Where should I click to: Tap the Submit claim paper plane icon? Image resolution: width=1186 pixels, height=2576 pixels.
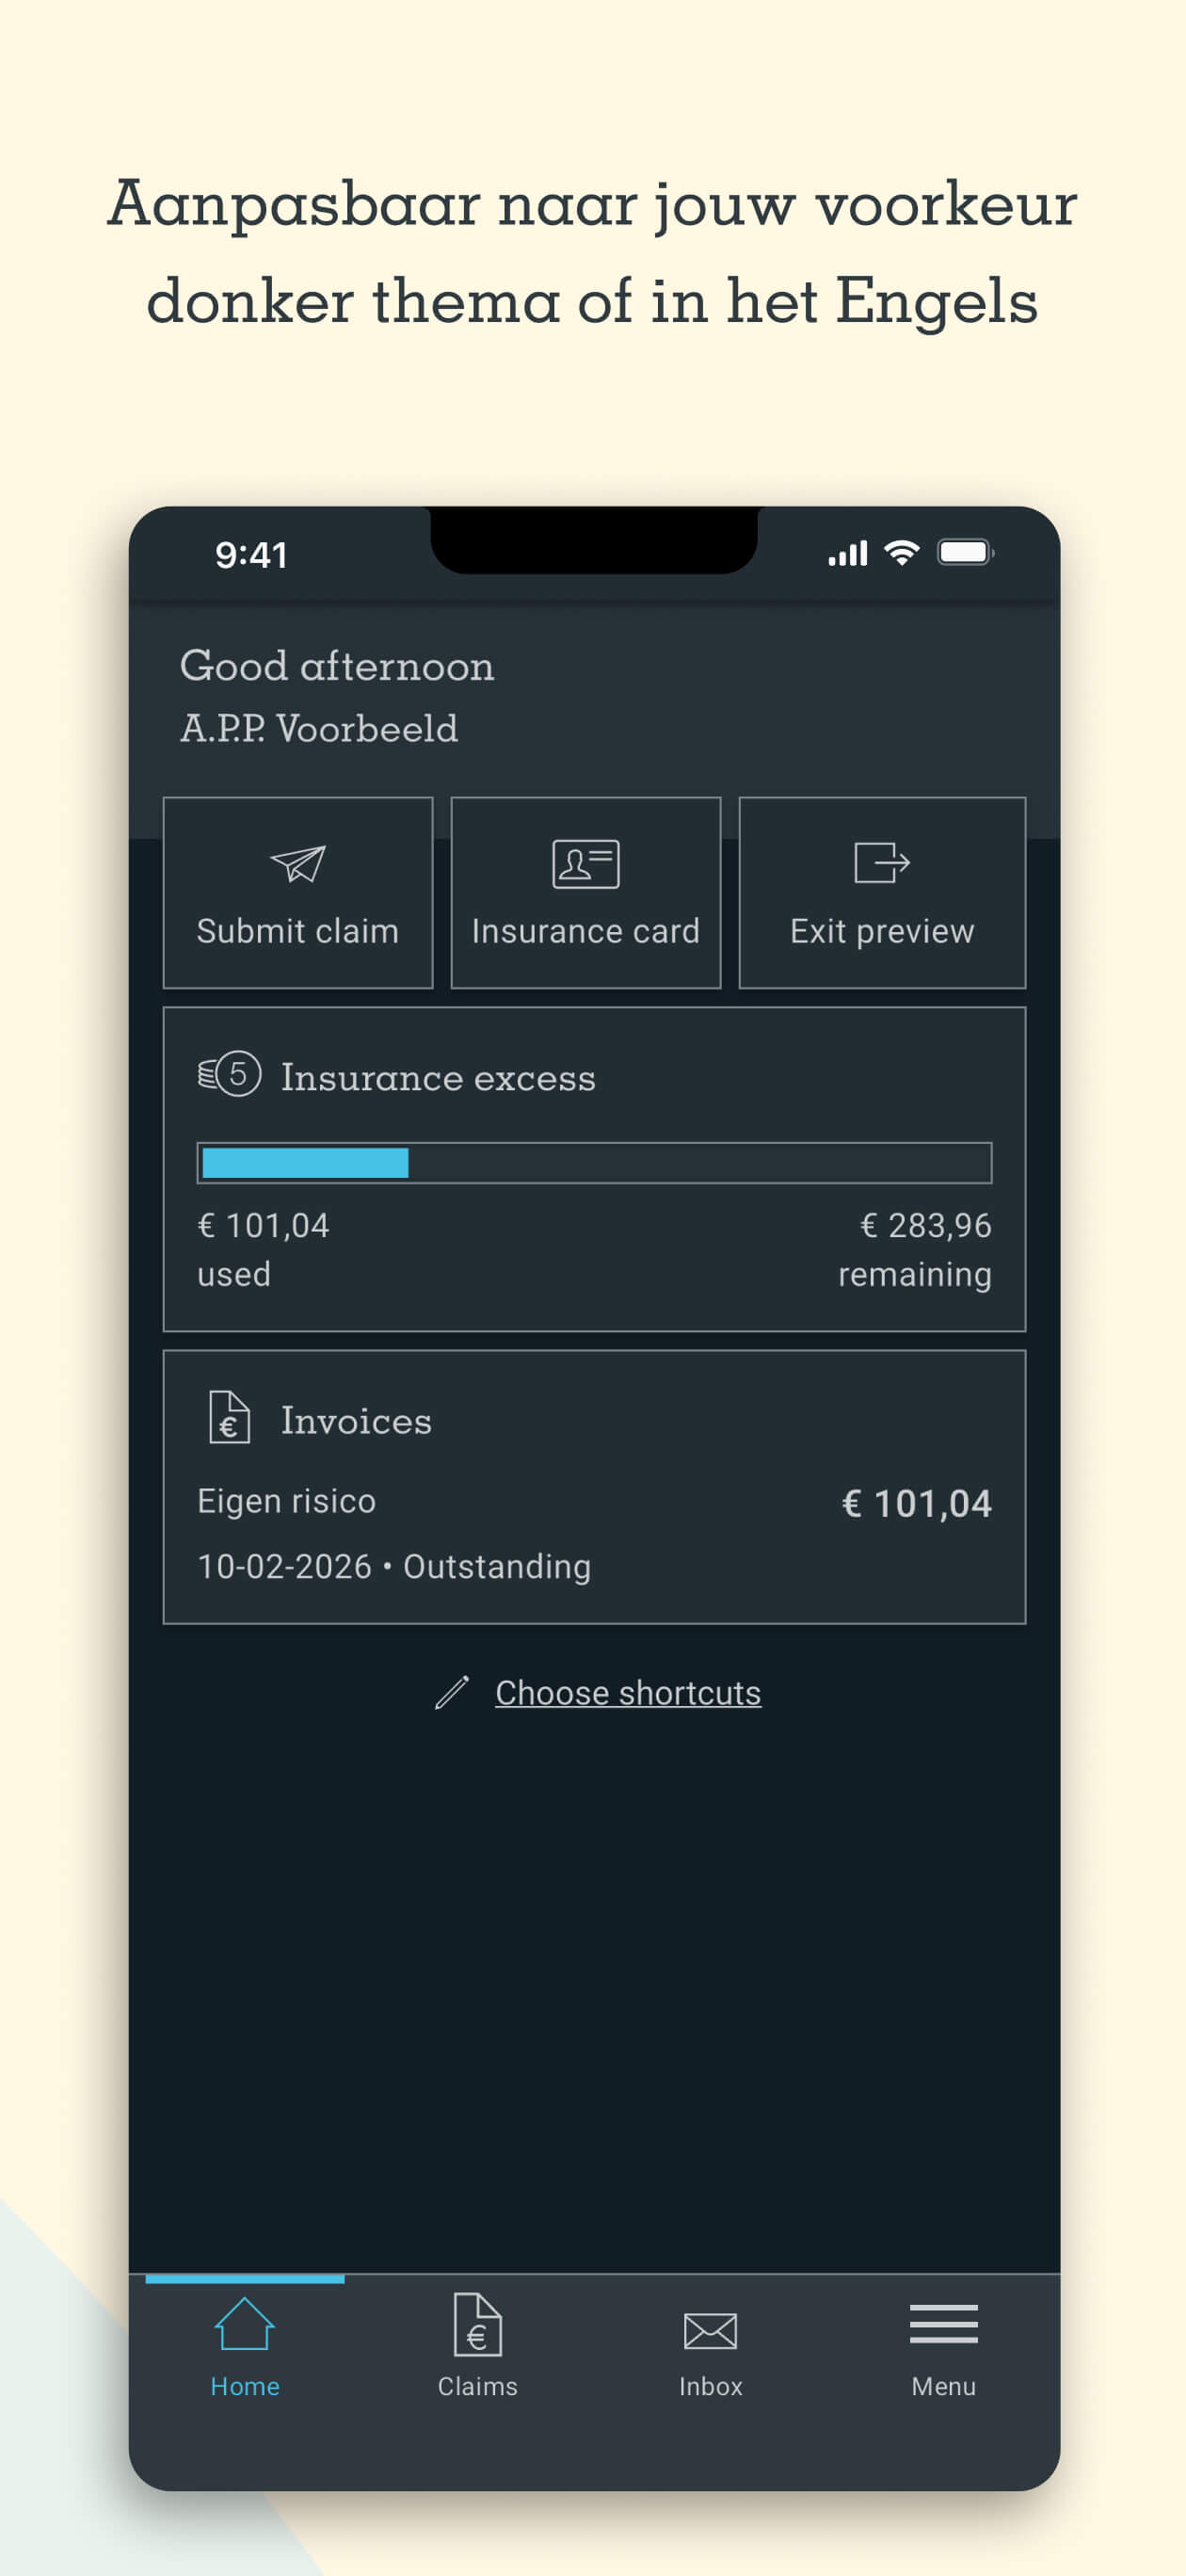pos(298,864)
